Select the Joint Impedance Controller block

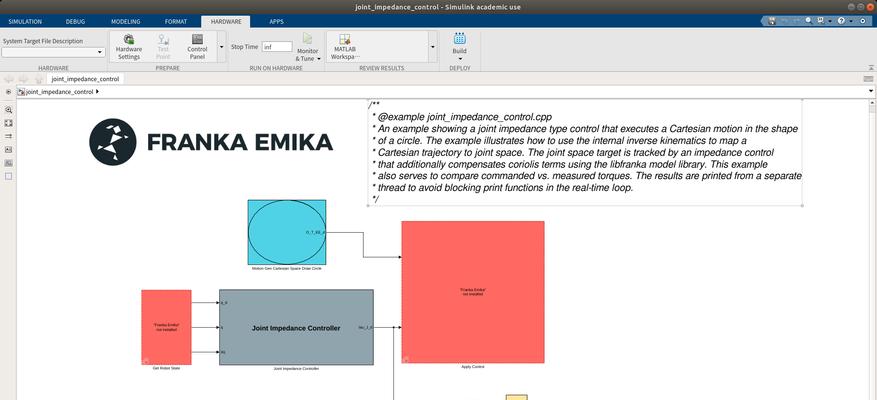(296, 327)
